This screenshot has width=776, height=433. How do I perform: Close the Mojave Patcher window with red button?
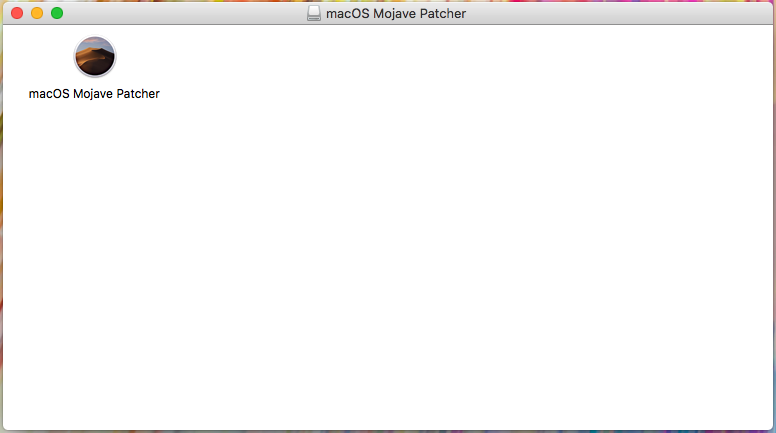[x=17, y=13]
